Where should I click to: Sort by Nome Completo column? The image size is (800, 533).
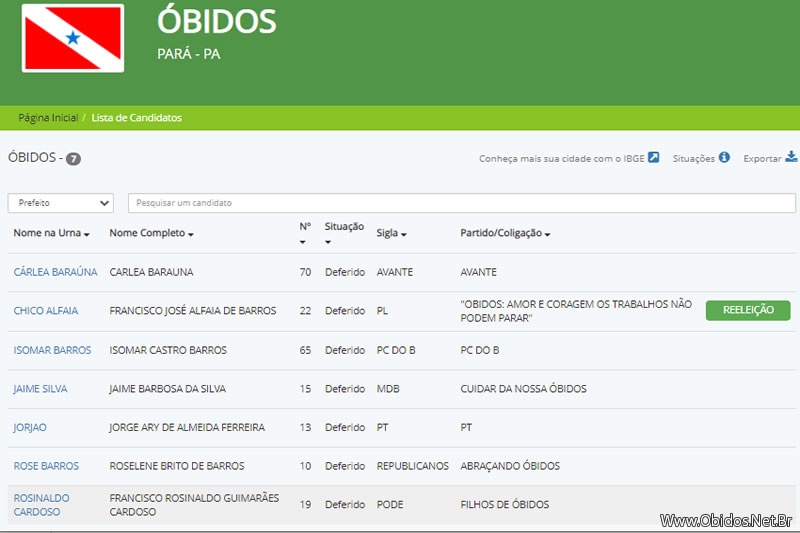coord(152,233)
